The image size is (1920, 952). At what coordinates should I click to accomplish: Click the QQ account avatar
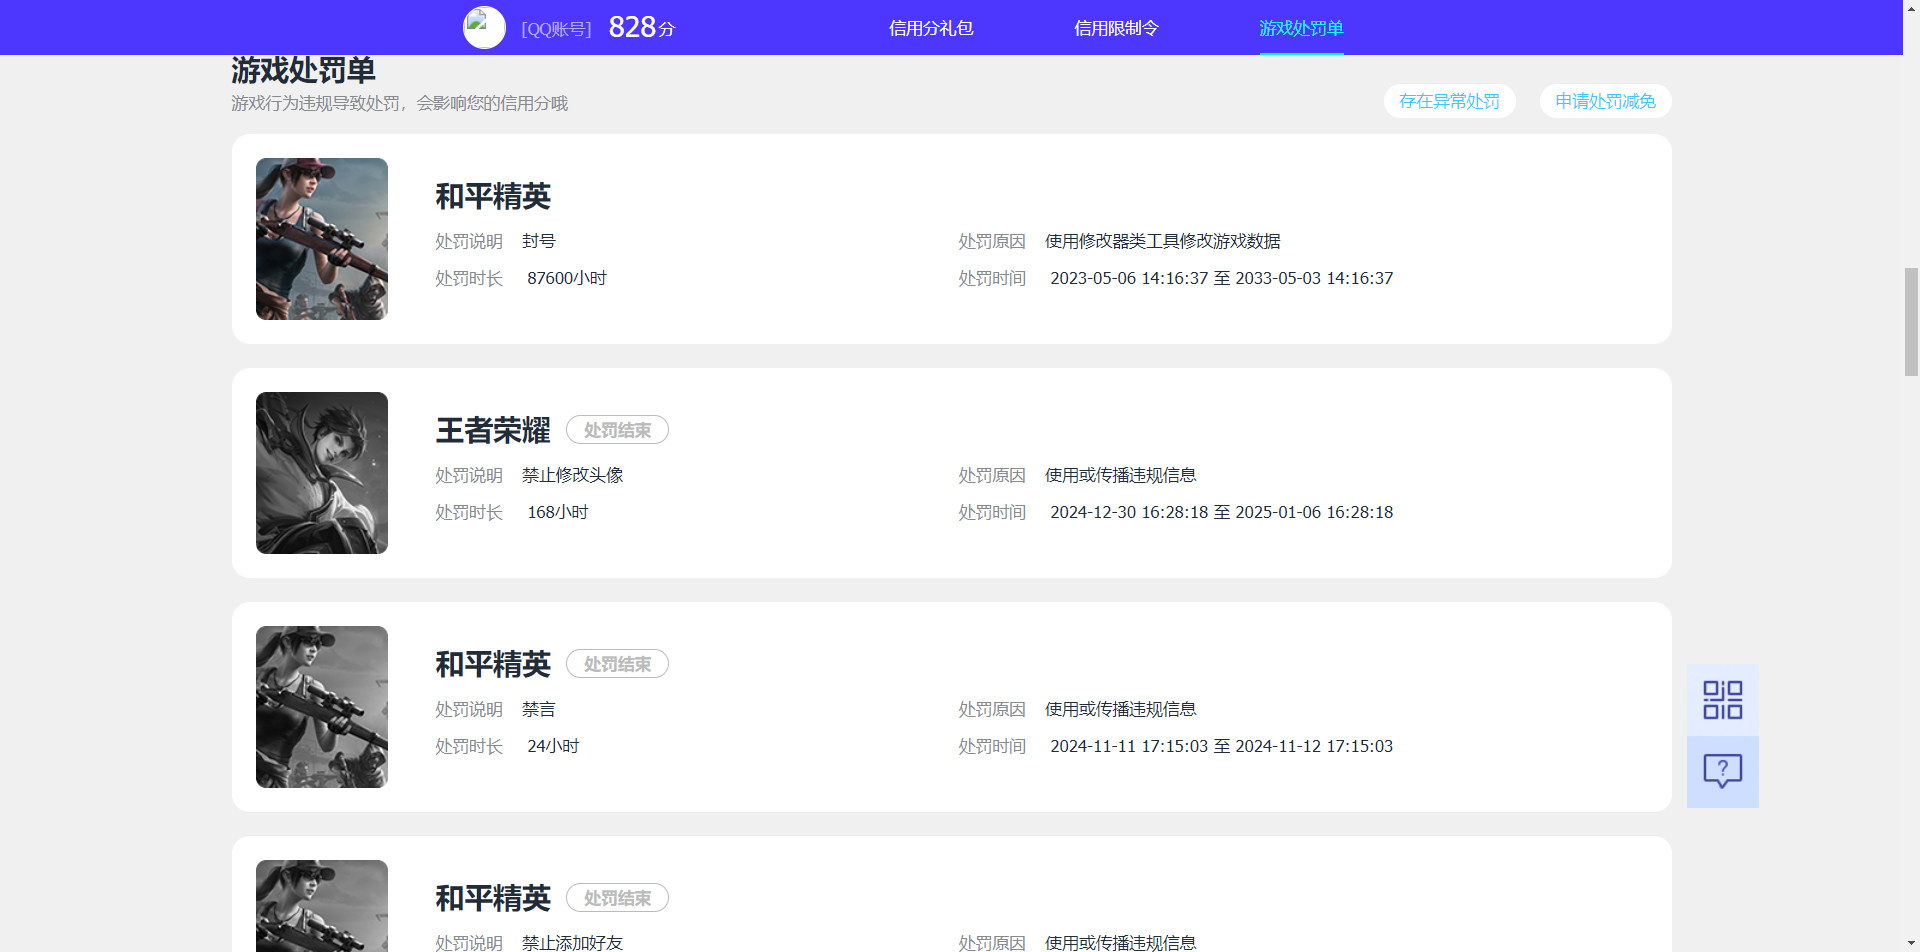pyautogui.click(x=484, y=27)
